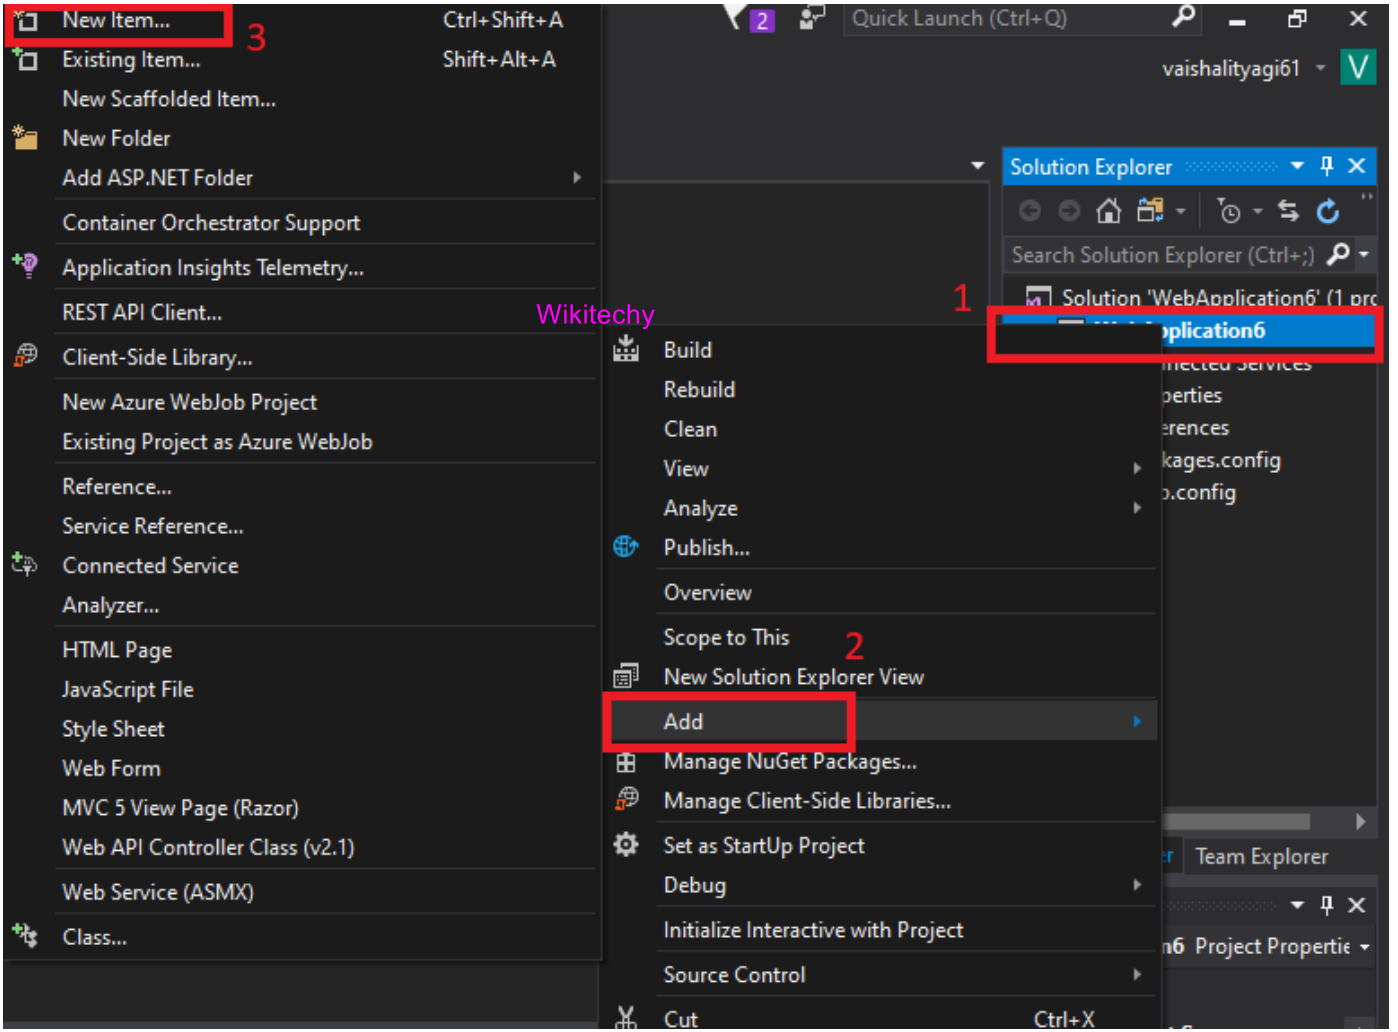Open the vaishalityagi61 account dropdown
Screen dimensions: 1398x1032
pyautogui.click(x=1320, y=68)
